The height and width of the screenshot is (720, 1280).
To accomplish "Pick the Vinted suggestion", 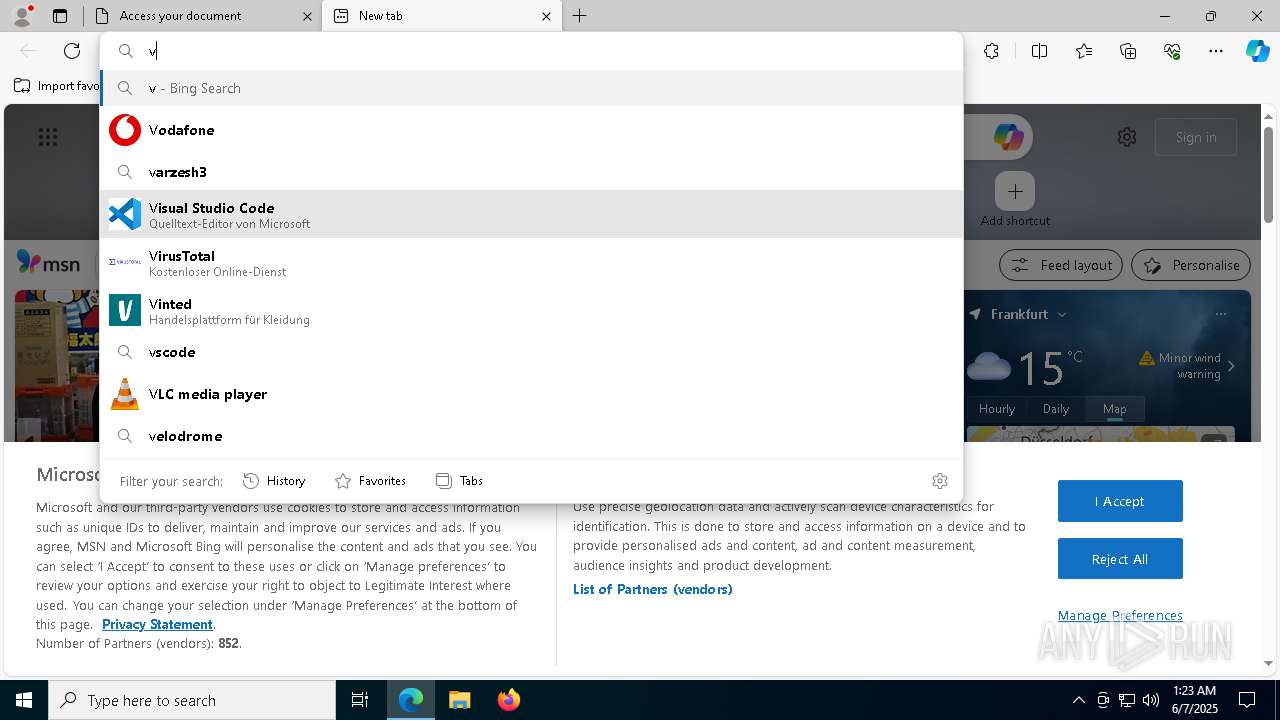I will (x=531, y=310).
